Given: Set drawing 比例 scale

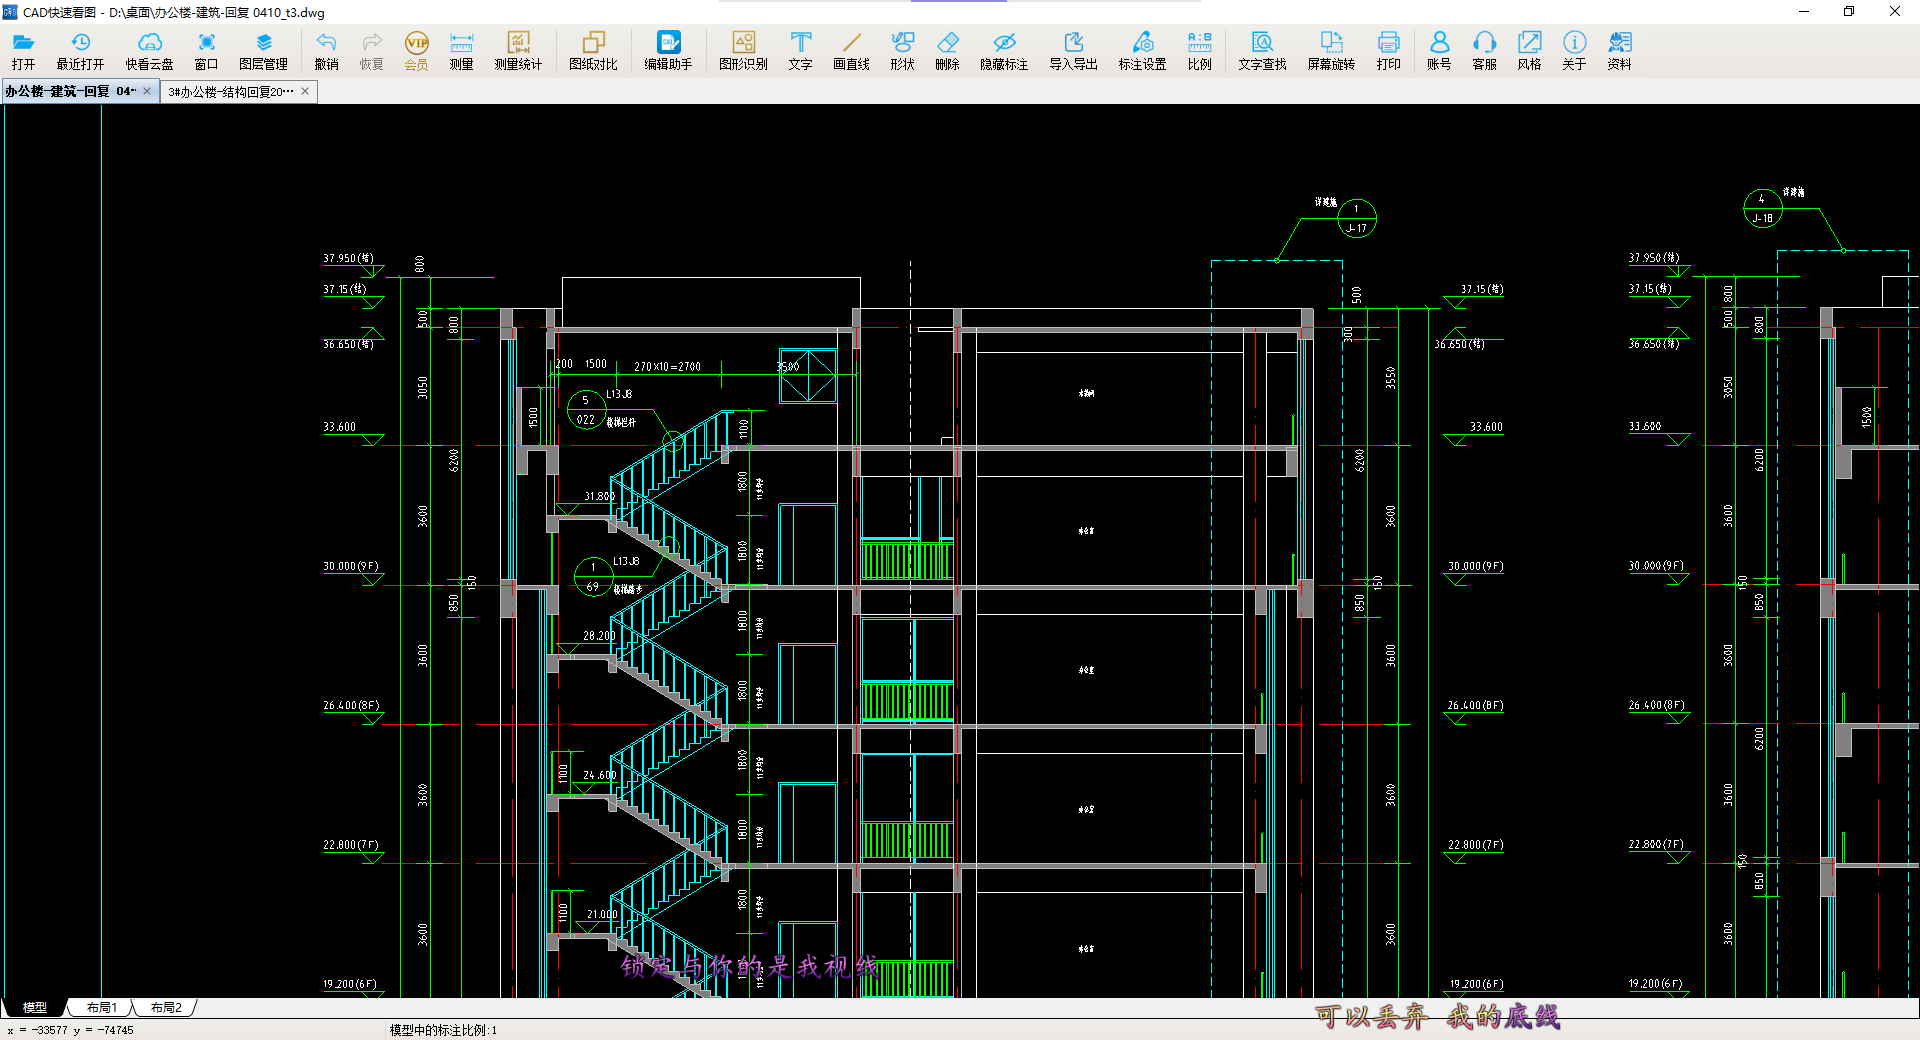Looking at the screenshot, I should click(x=1199, y=50).
